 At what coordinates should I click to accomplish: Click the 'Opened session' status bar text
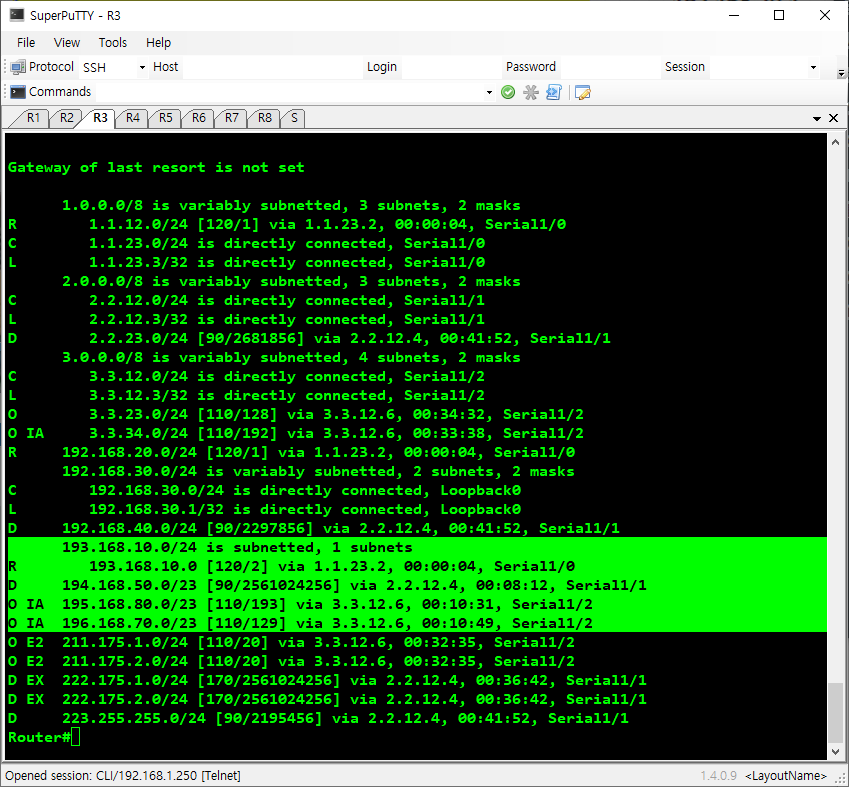[123, 776]
